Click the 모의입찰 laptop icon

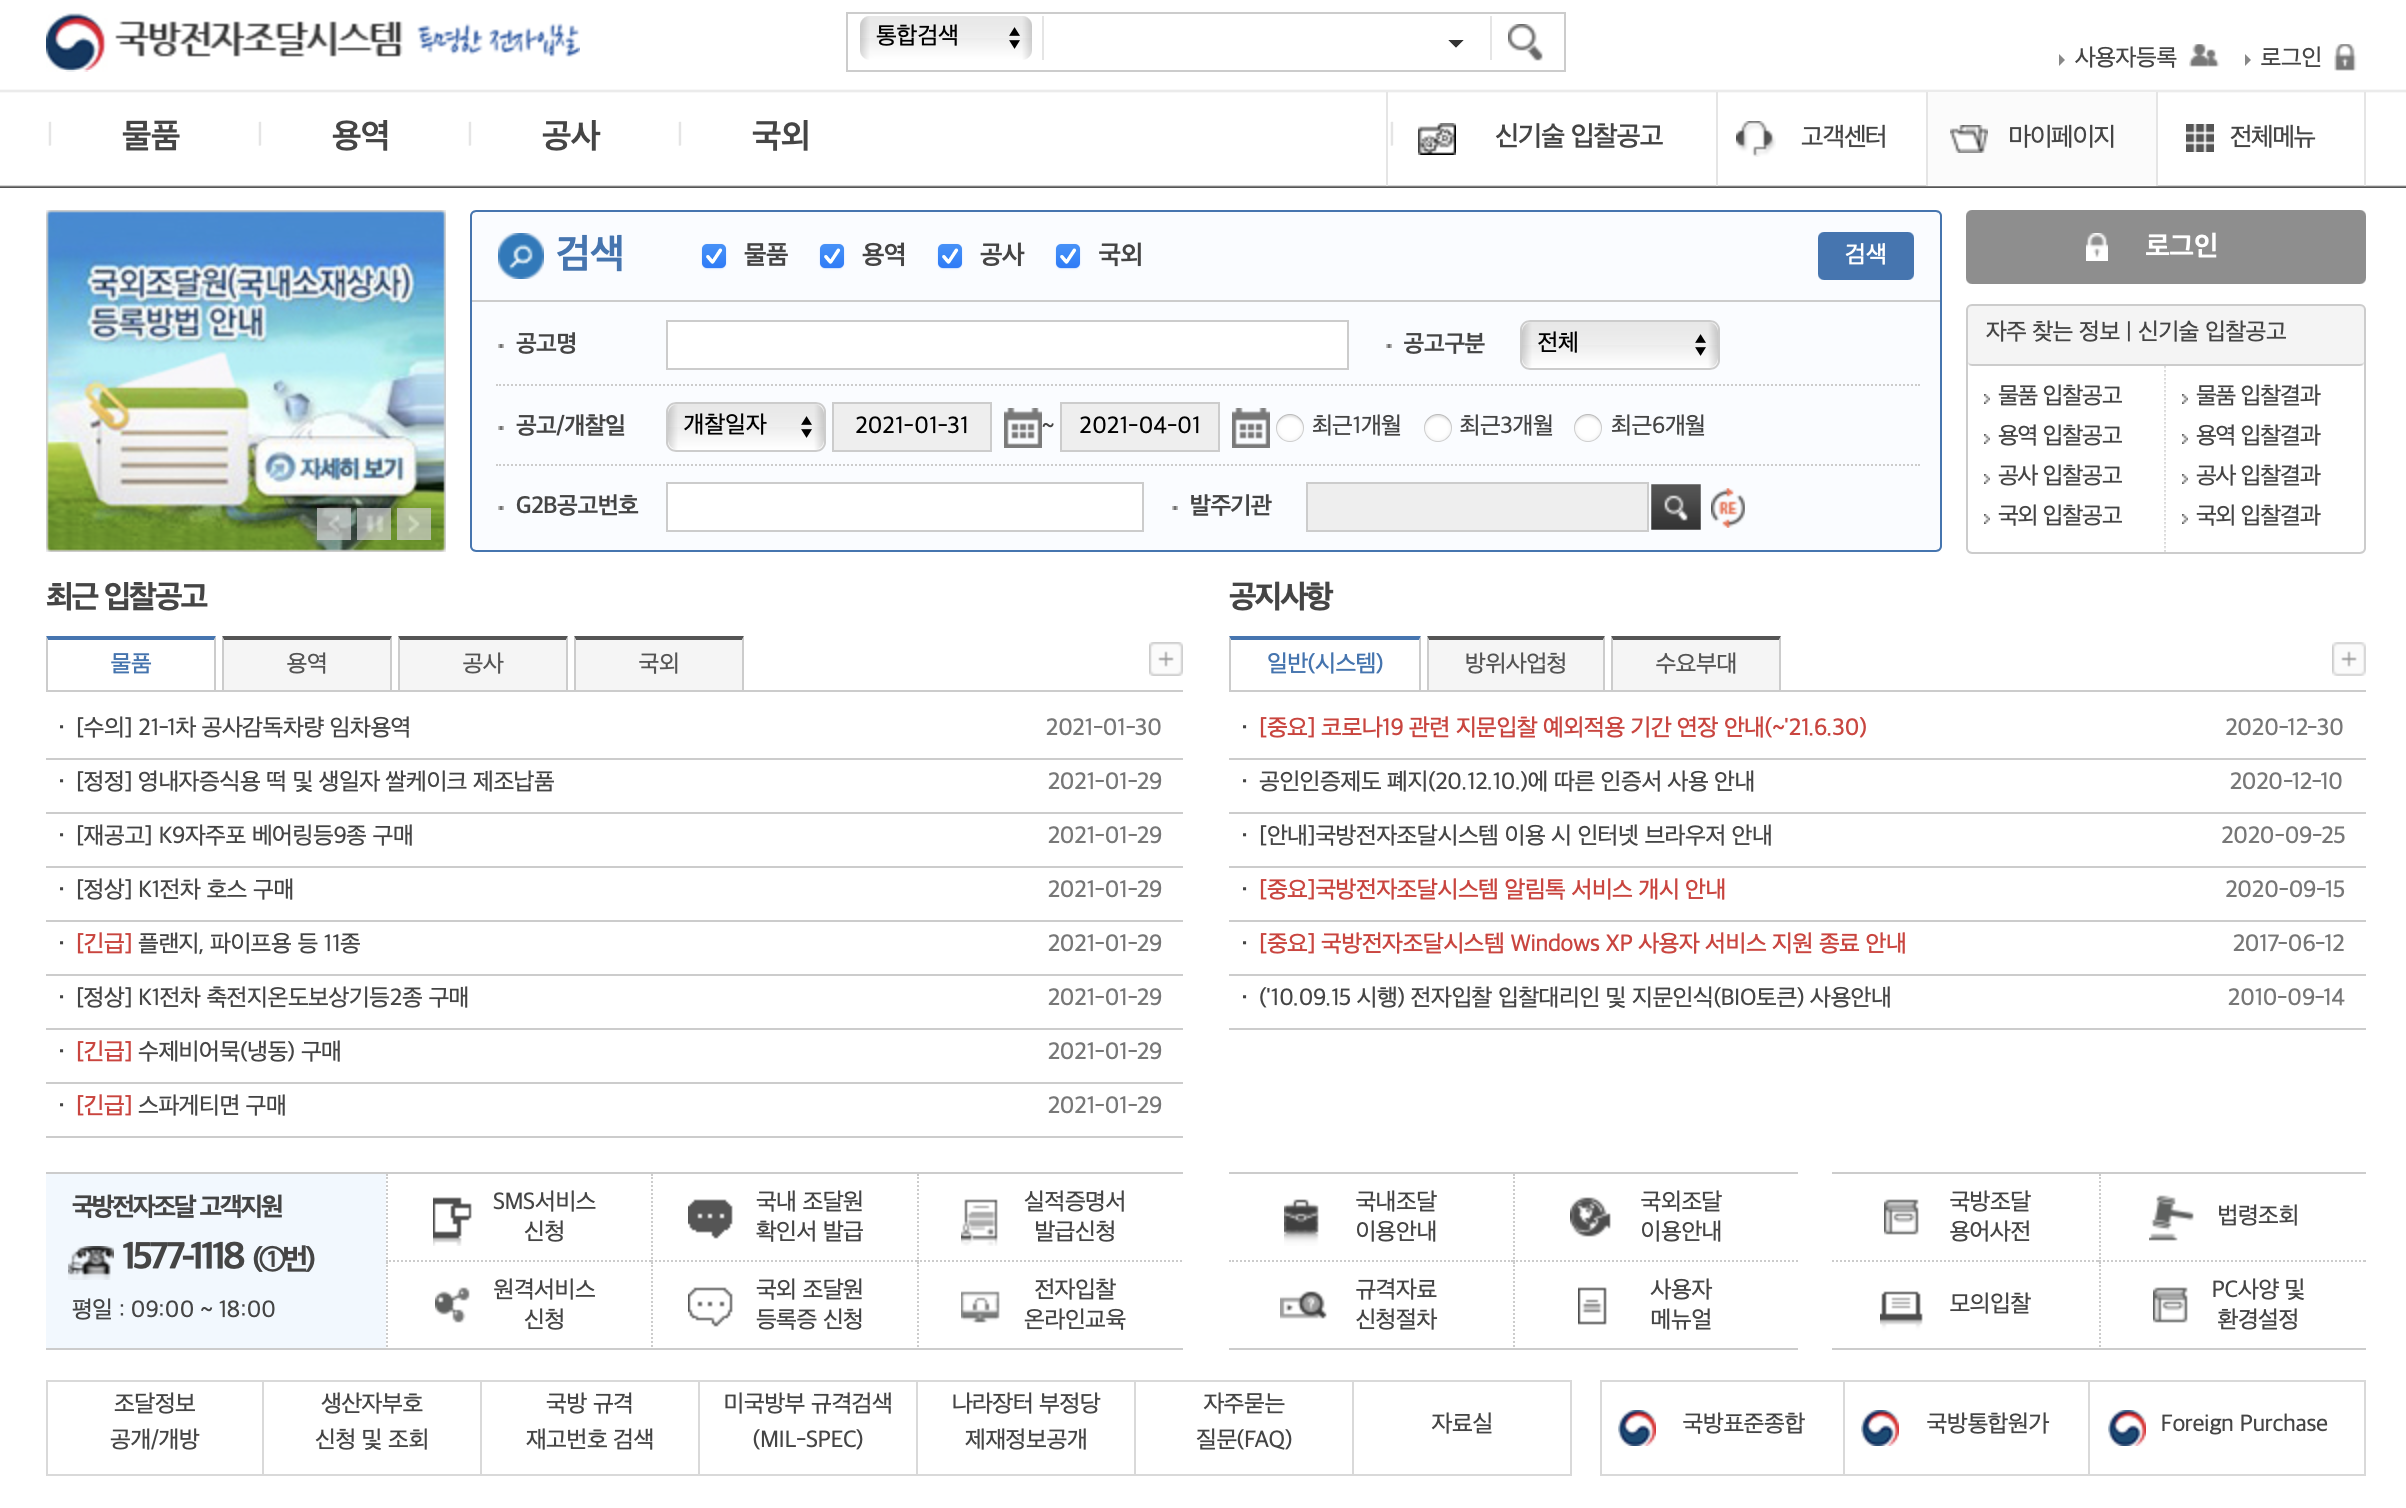pos(1900,1305)
